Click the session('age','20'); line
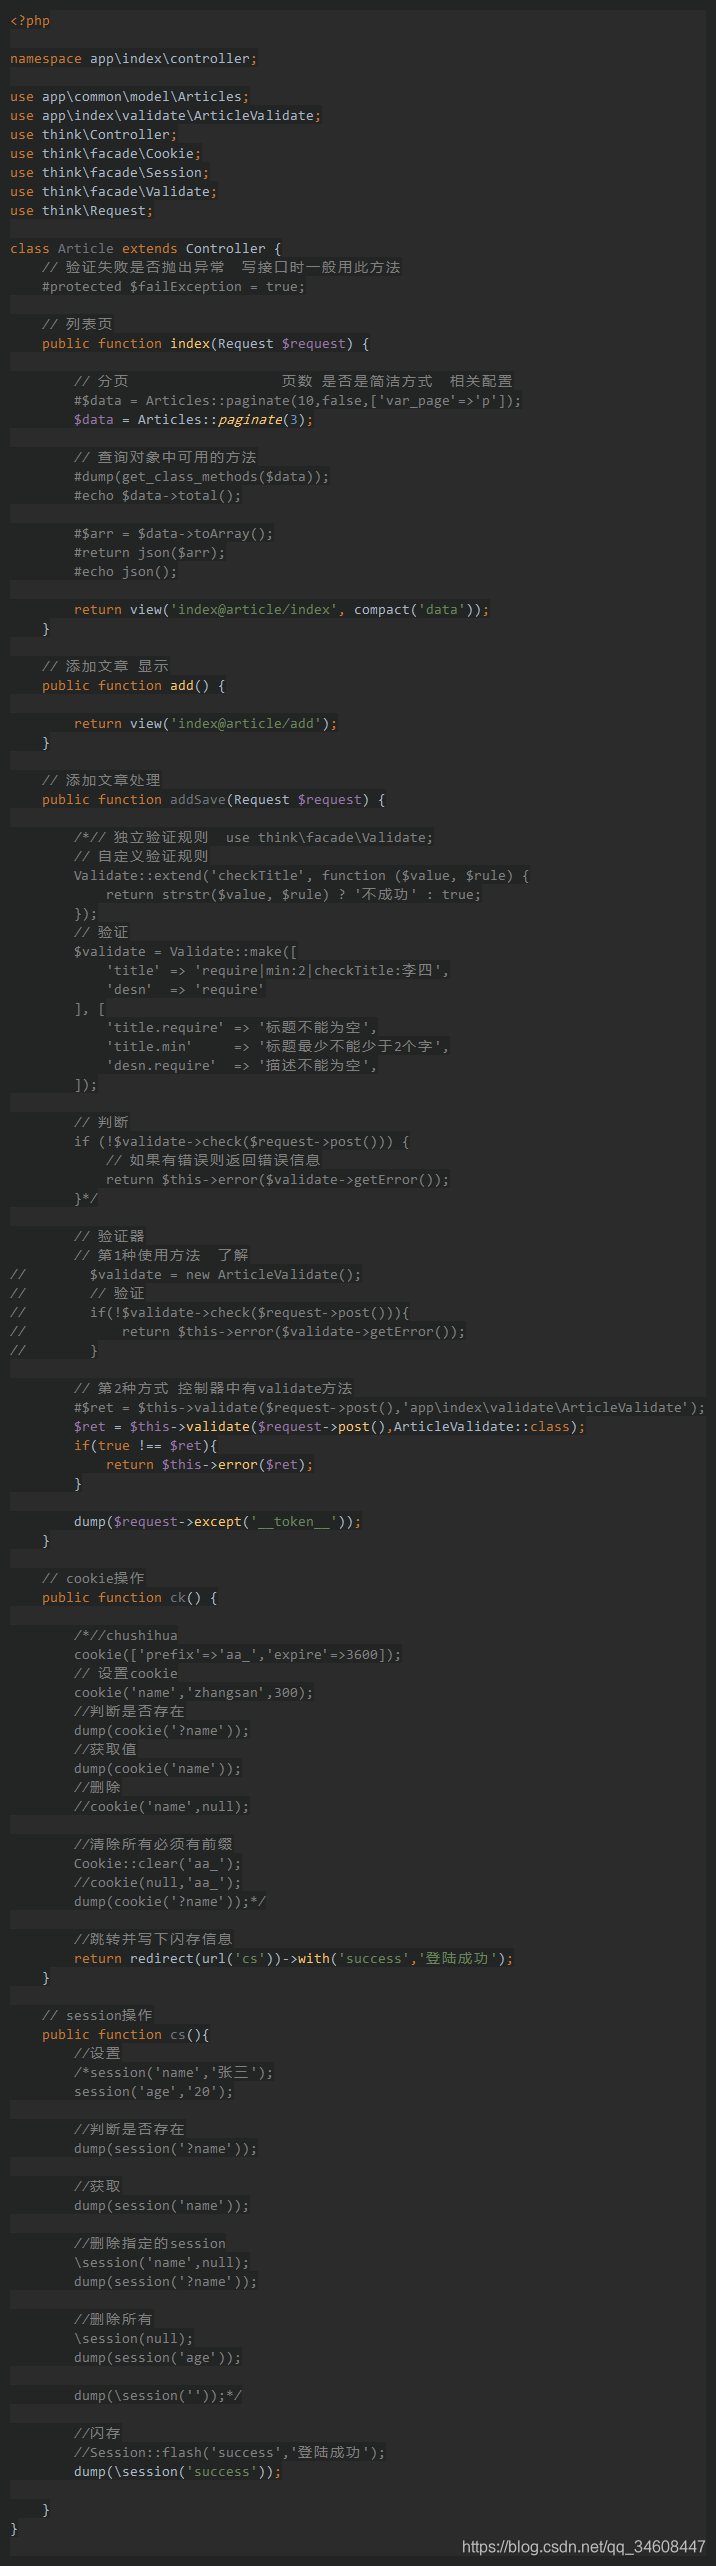The width and height of the screenshot is (716, 2566). (153, 2092)
